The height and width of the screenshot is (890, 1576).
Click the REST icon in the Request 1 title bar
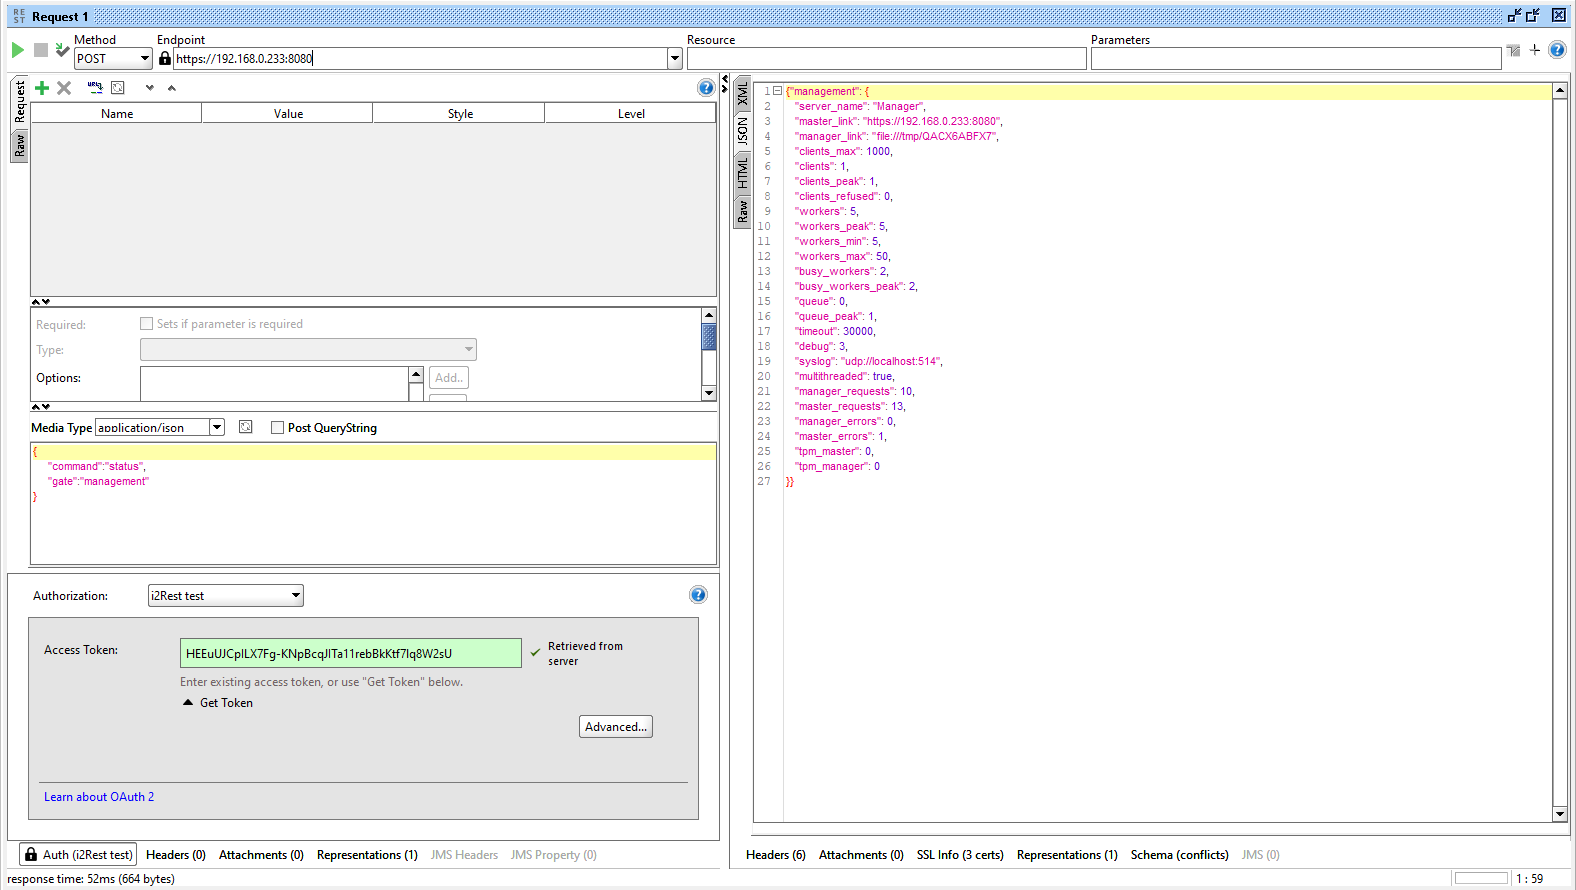19,16
